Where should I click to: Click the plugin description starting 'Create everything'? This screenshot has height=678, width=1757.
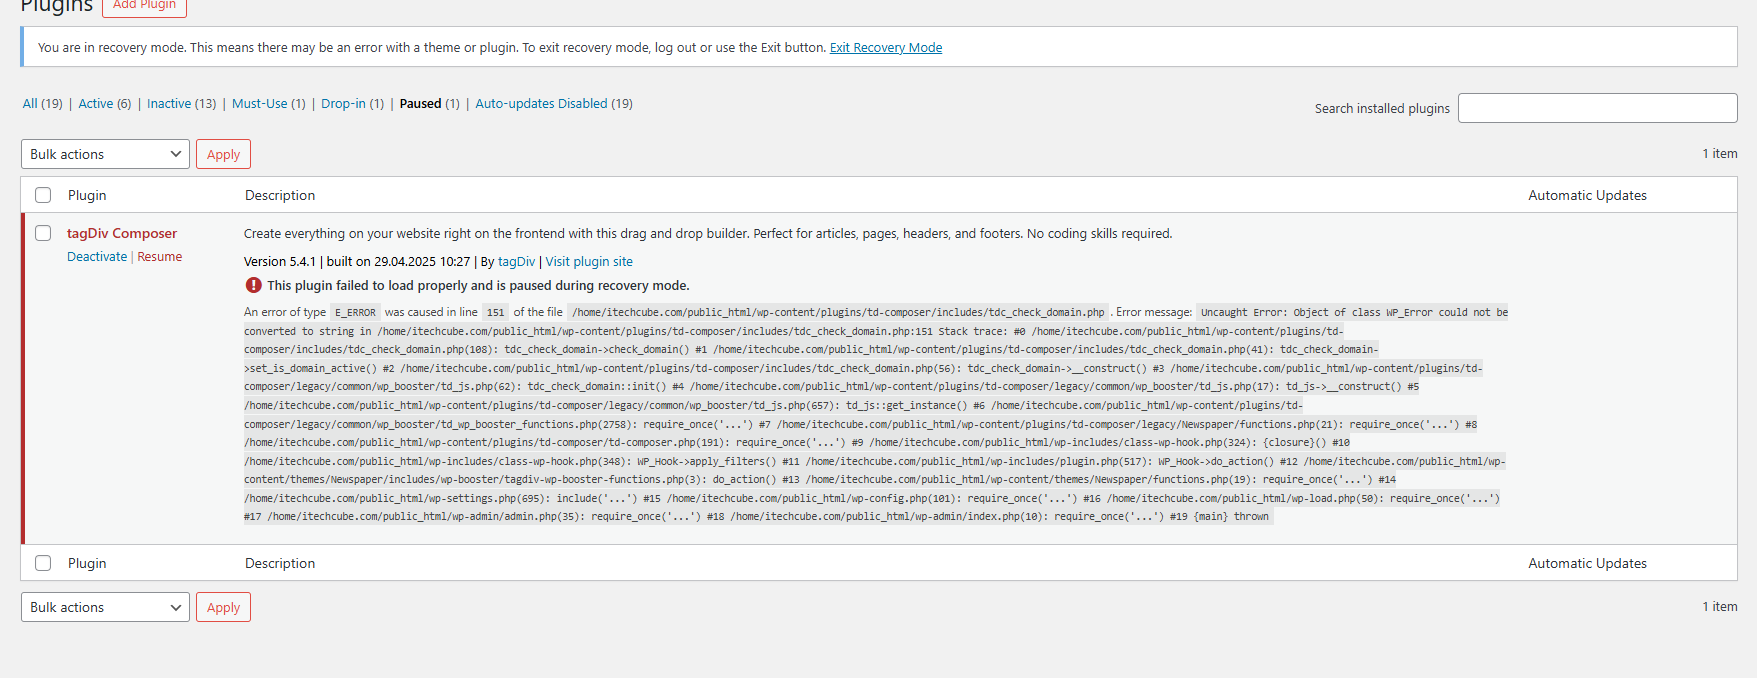tap(708, 233)
